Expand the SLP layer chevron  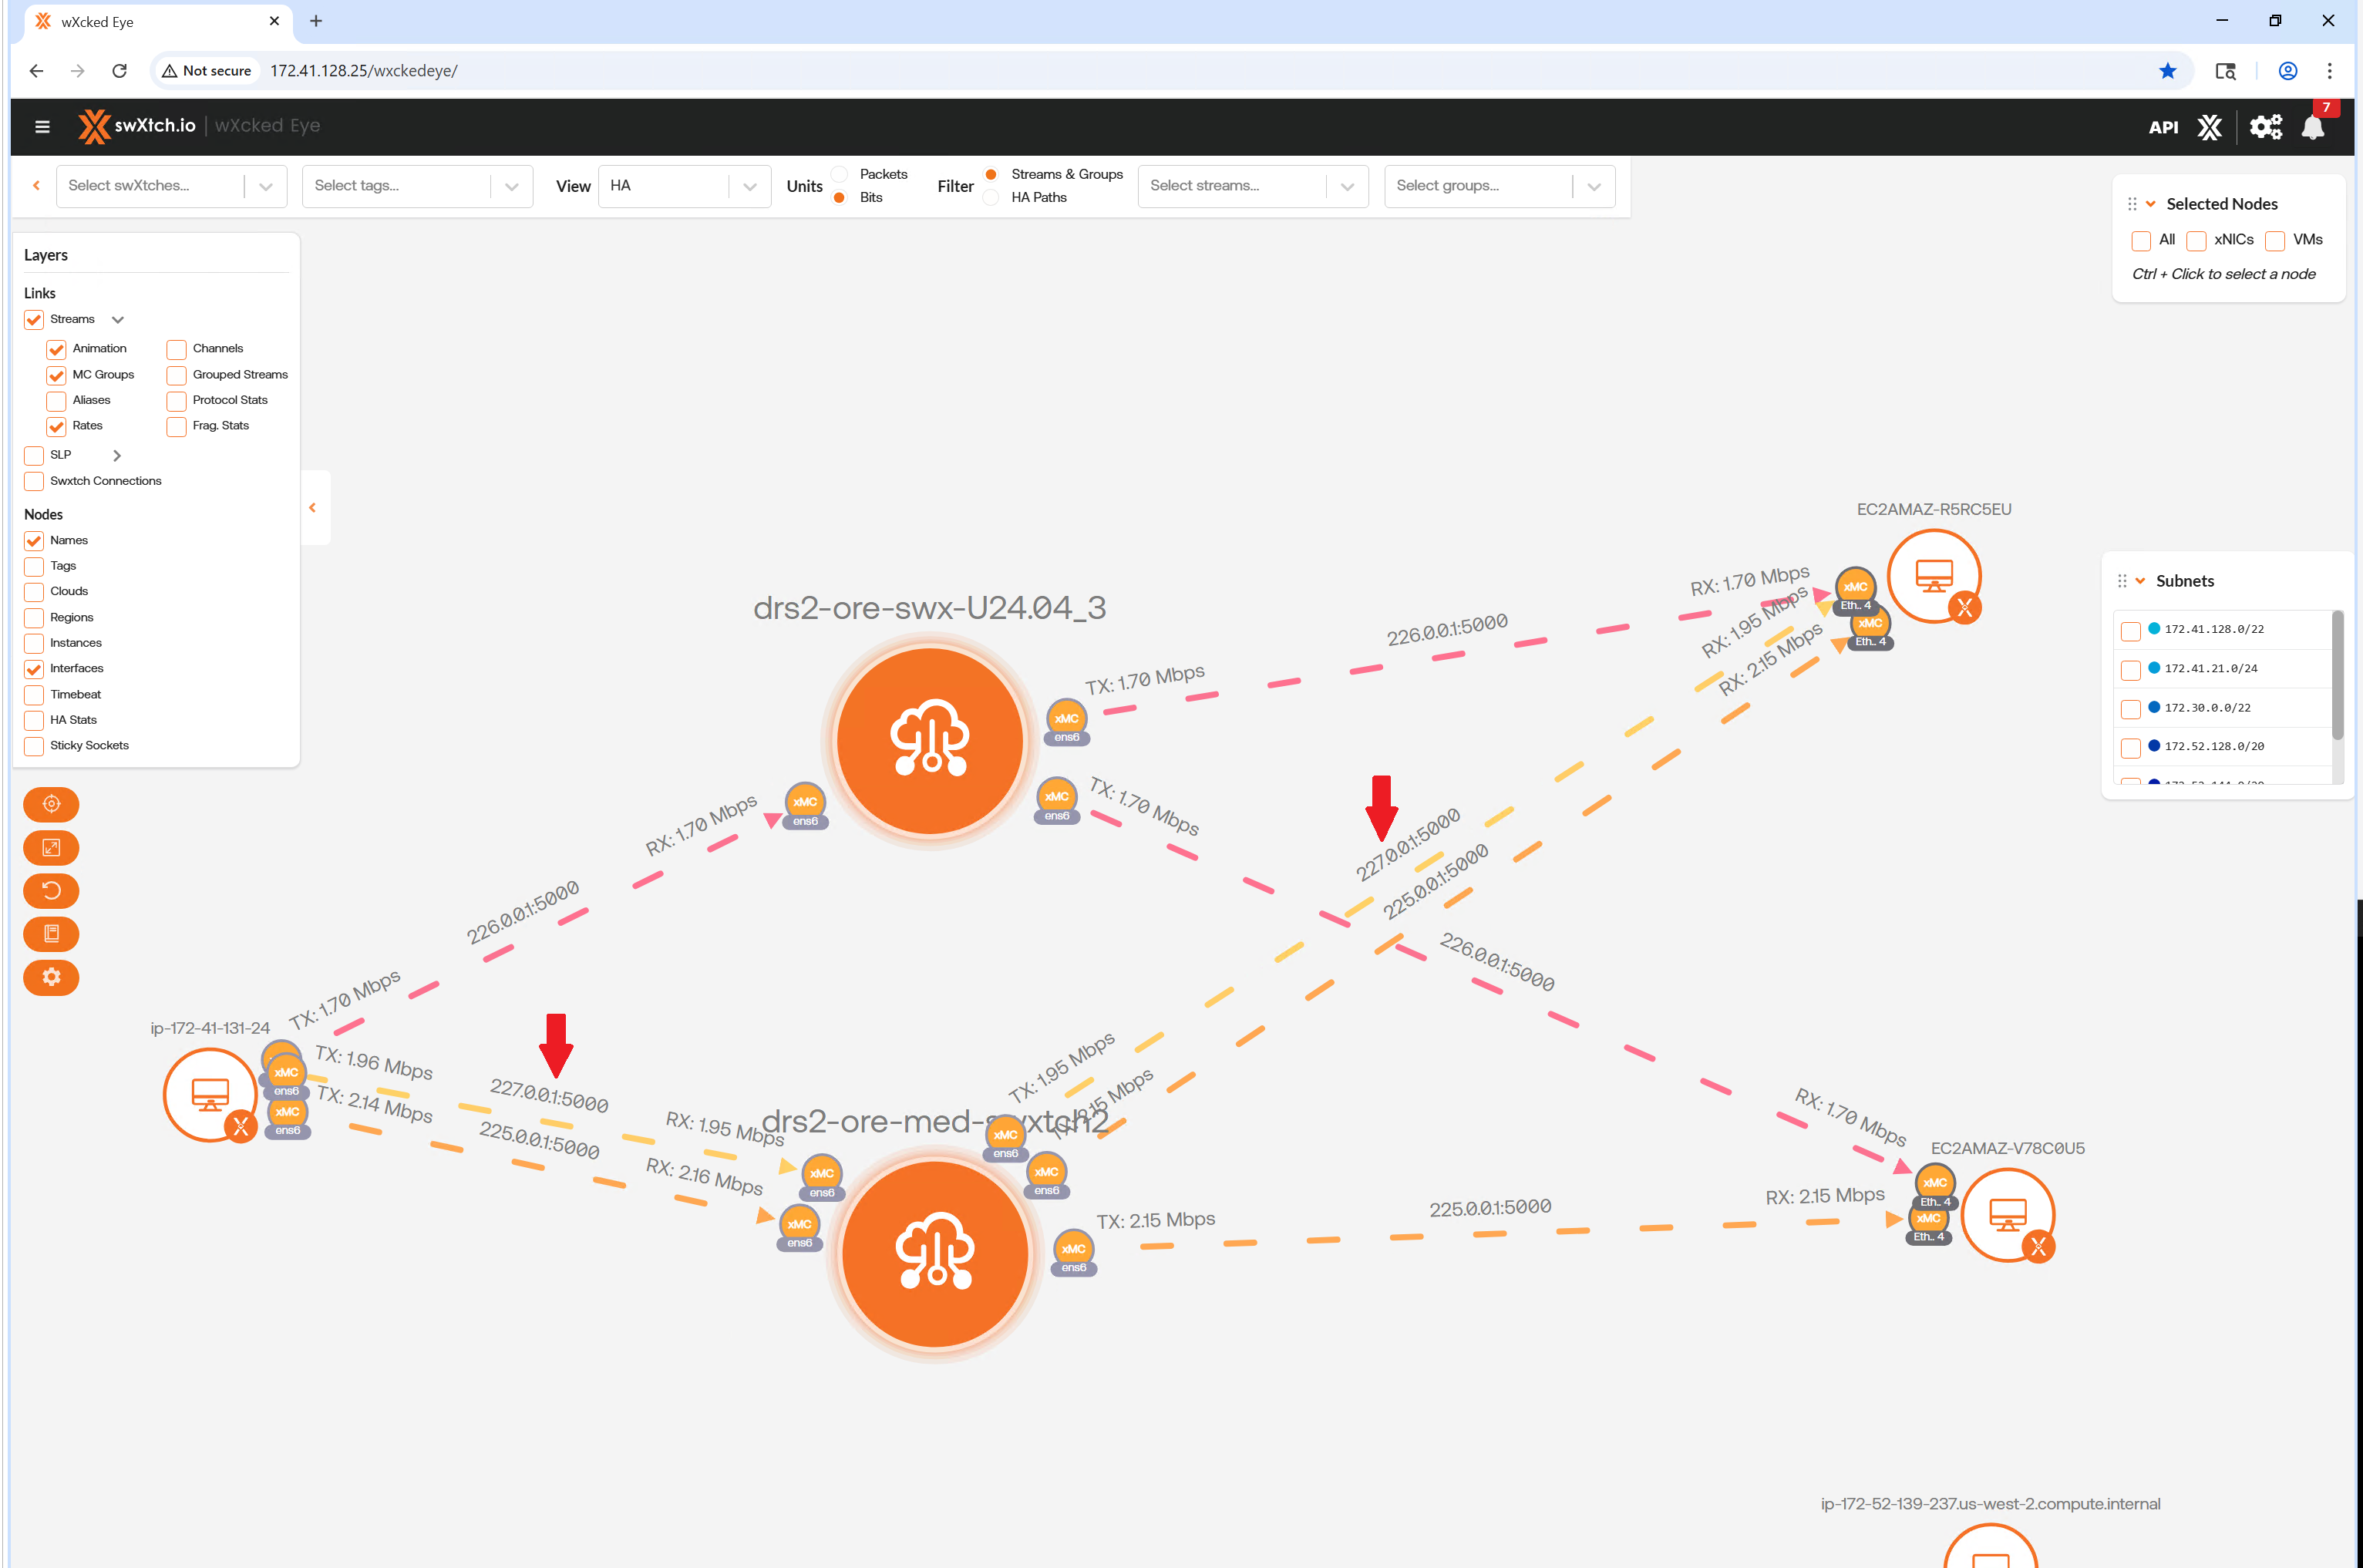point(117,455)
